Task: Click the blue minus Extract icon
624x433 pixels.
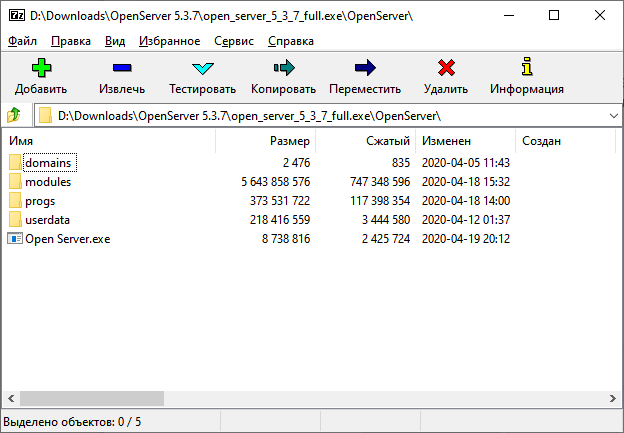Action: [122, 69]
